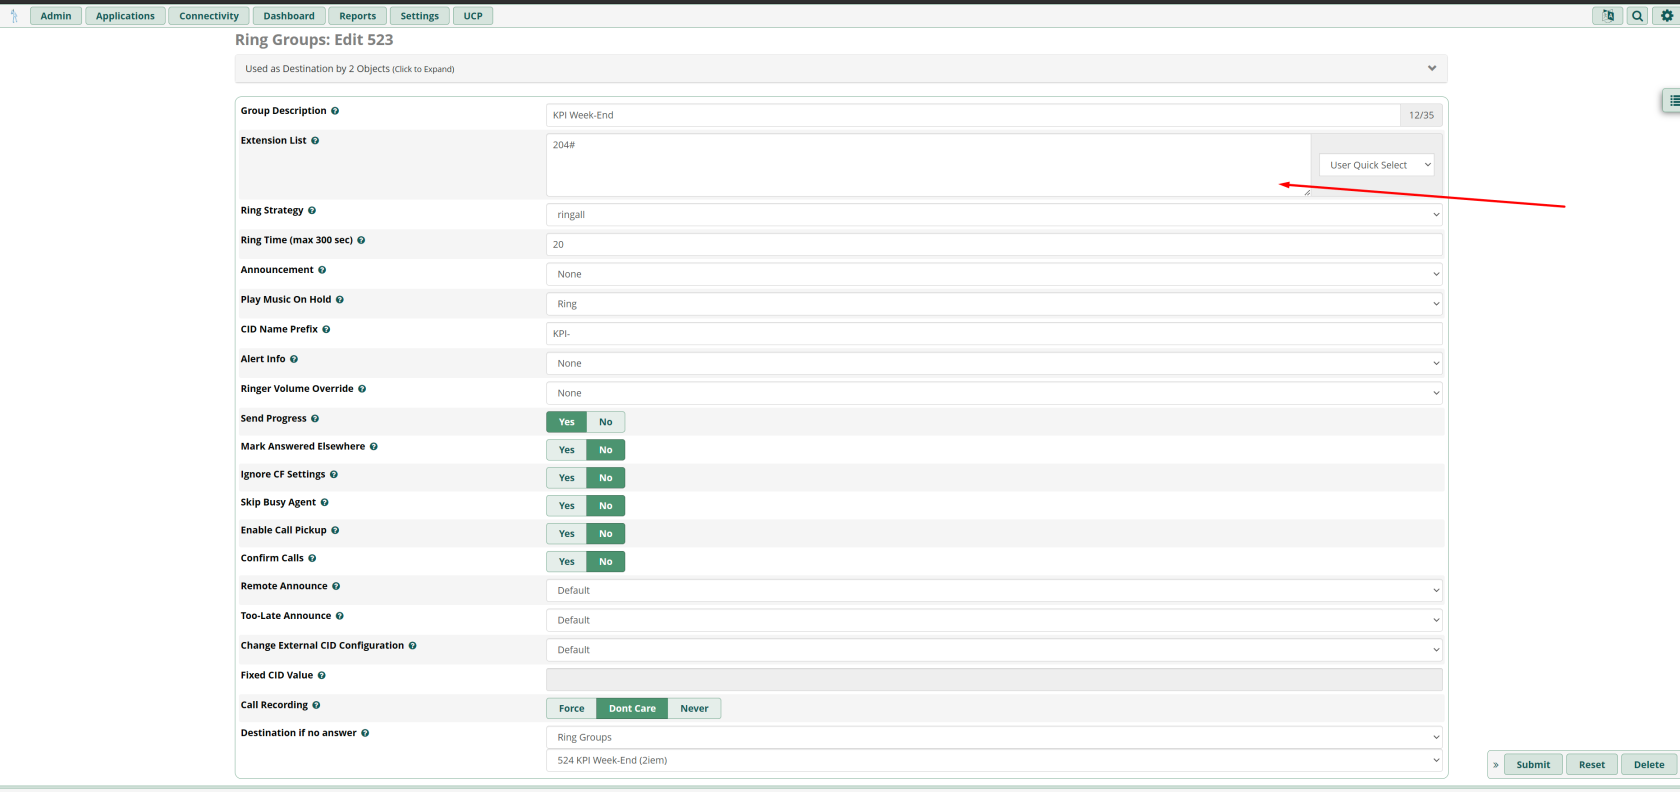Click help icon beside Ringer Volume Override
This screenshot has height=792, width=1680.
point(362,389)
